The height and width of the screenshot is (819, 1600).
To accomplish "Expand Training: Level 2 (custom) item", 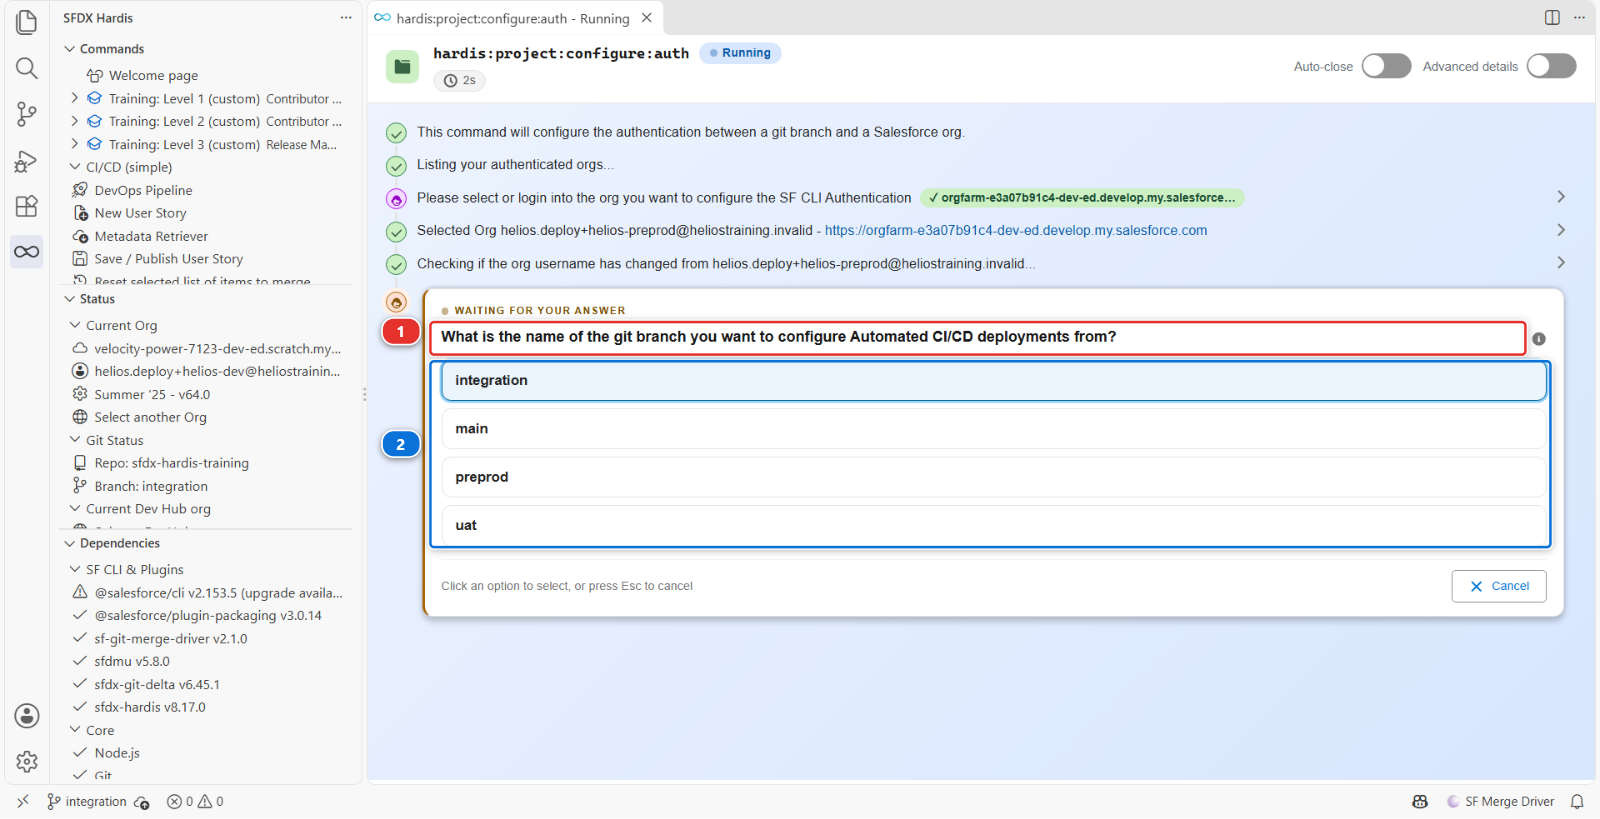I will (74, 121).
